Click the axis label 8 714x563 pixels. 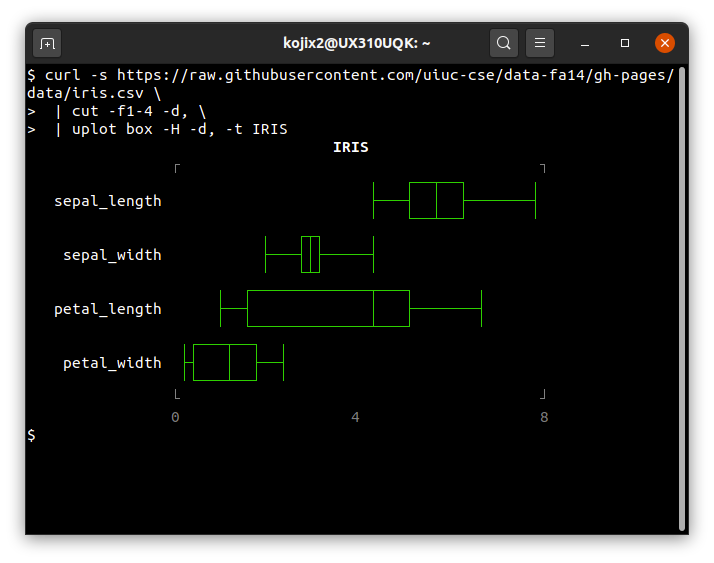point(544,417)
